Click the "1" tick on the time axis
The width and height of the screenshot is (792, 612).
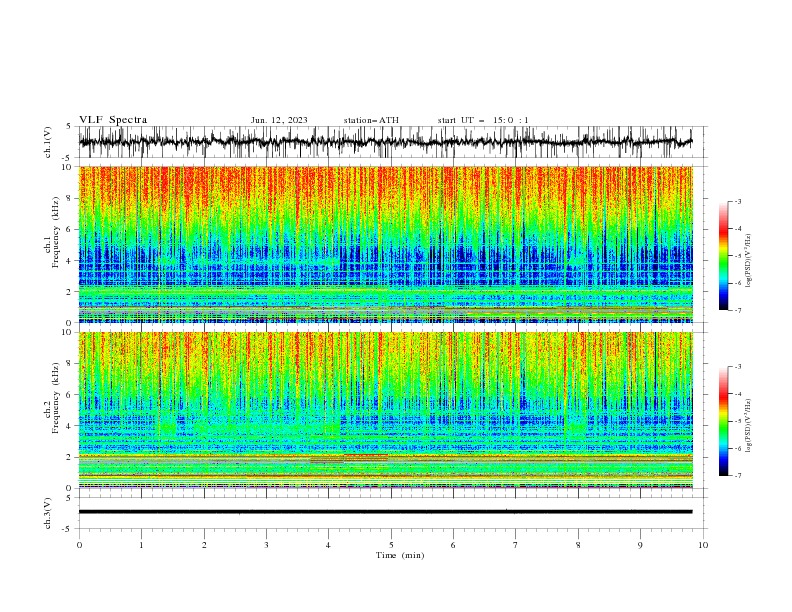point(141,545)
